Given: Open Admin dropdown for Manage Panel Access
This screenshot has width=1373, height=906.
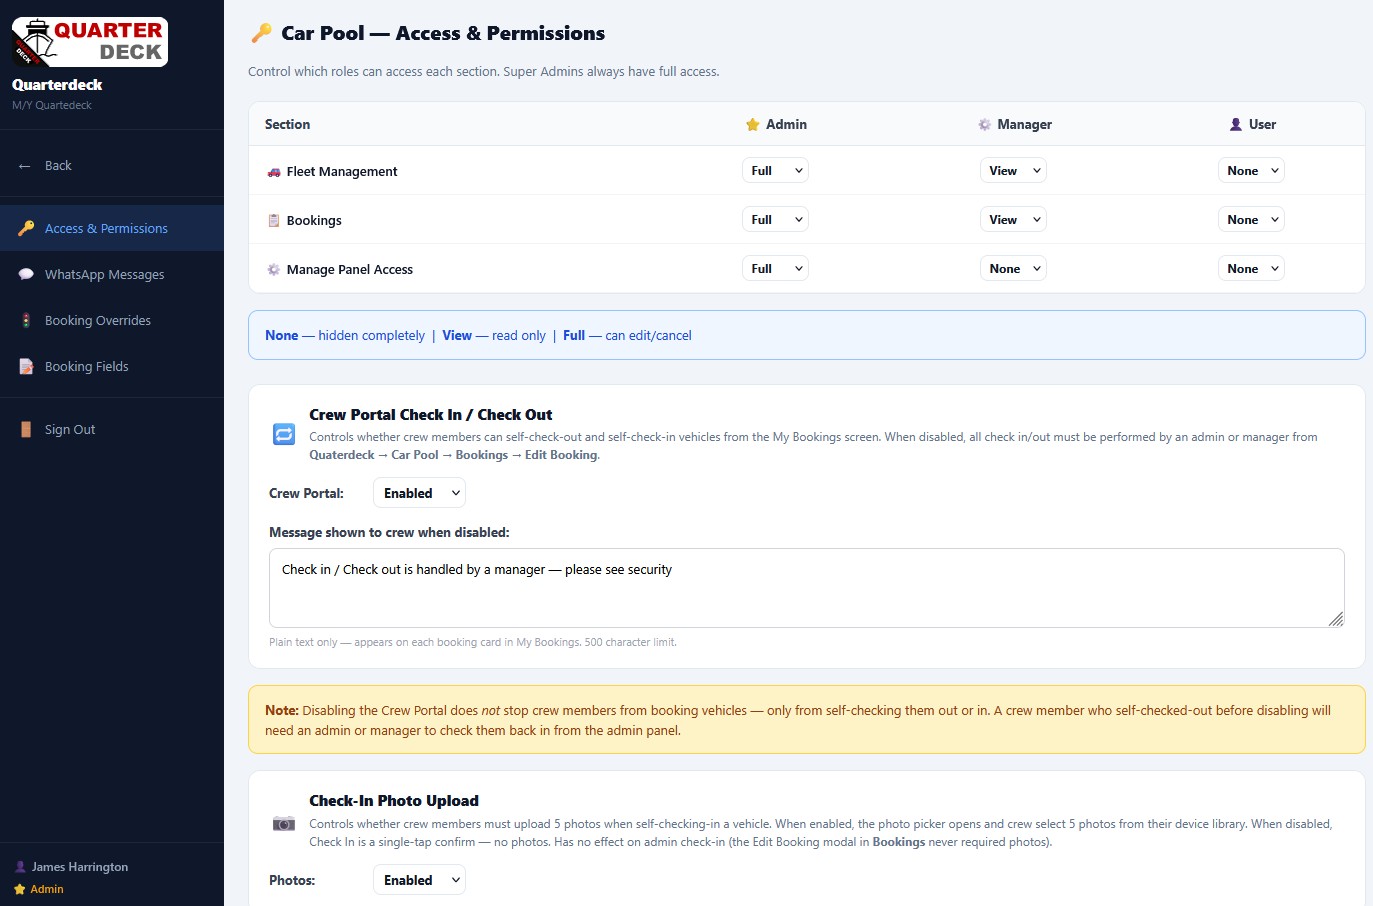Looking at the screenshot, I should (775, 268).
